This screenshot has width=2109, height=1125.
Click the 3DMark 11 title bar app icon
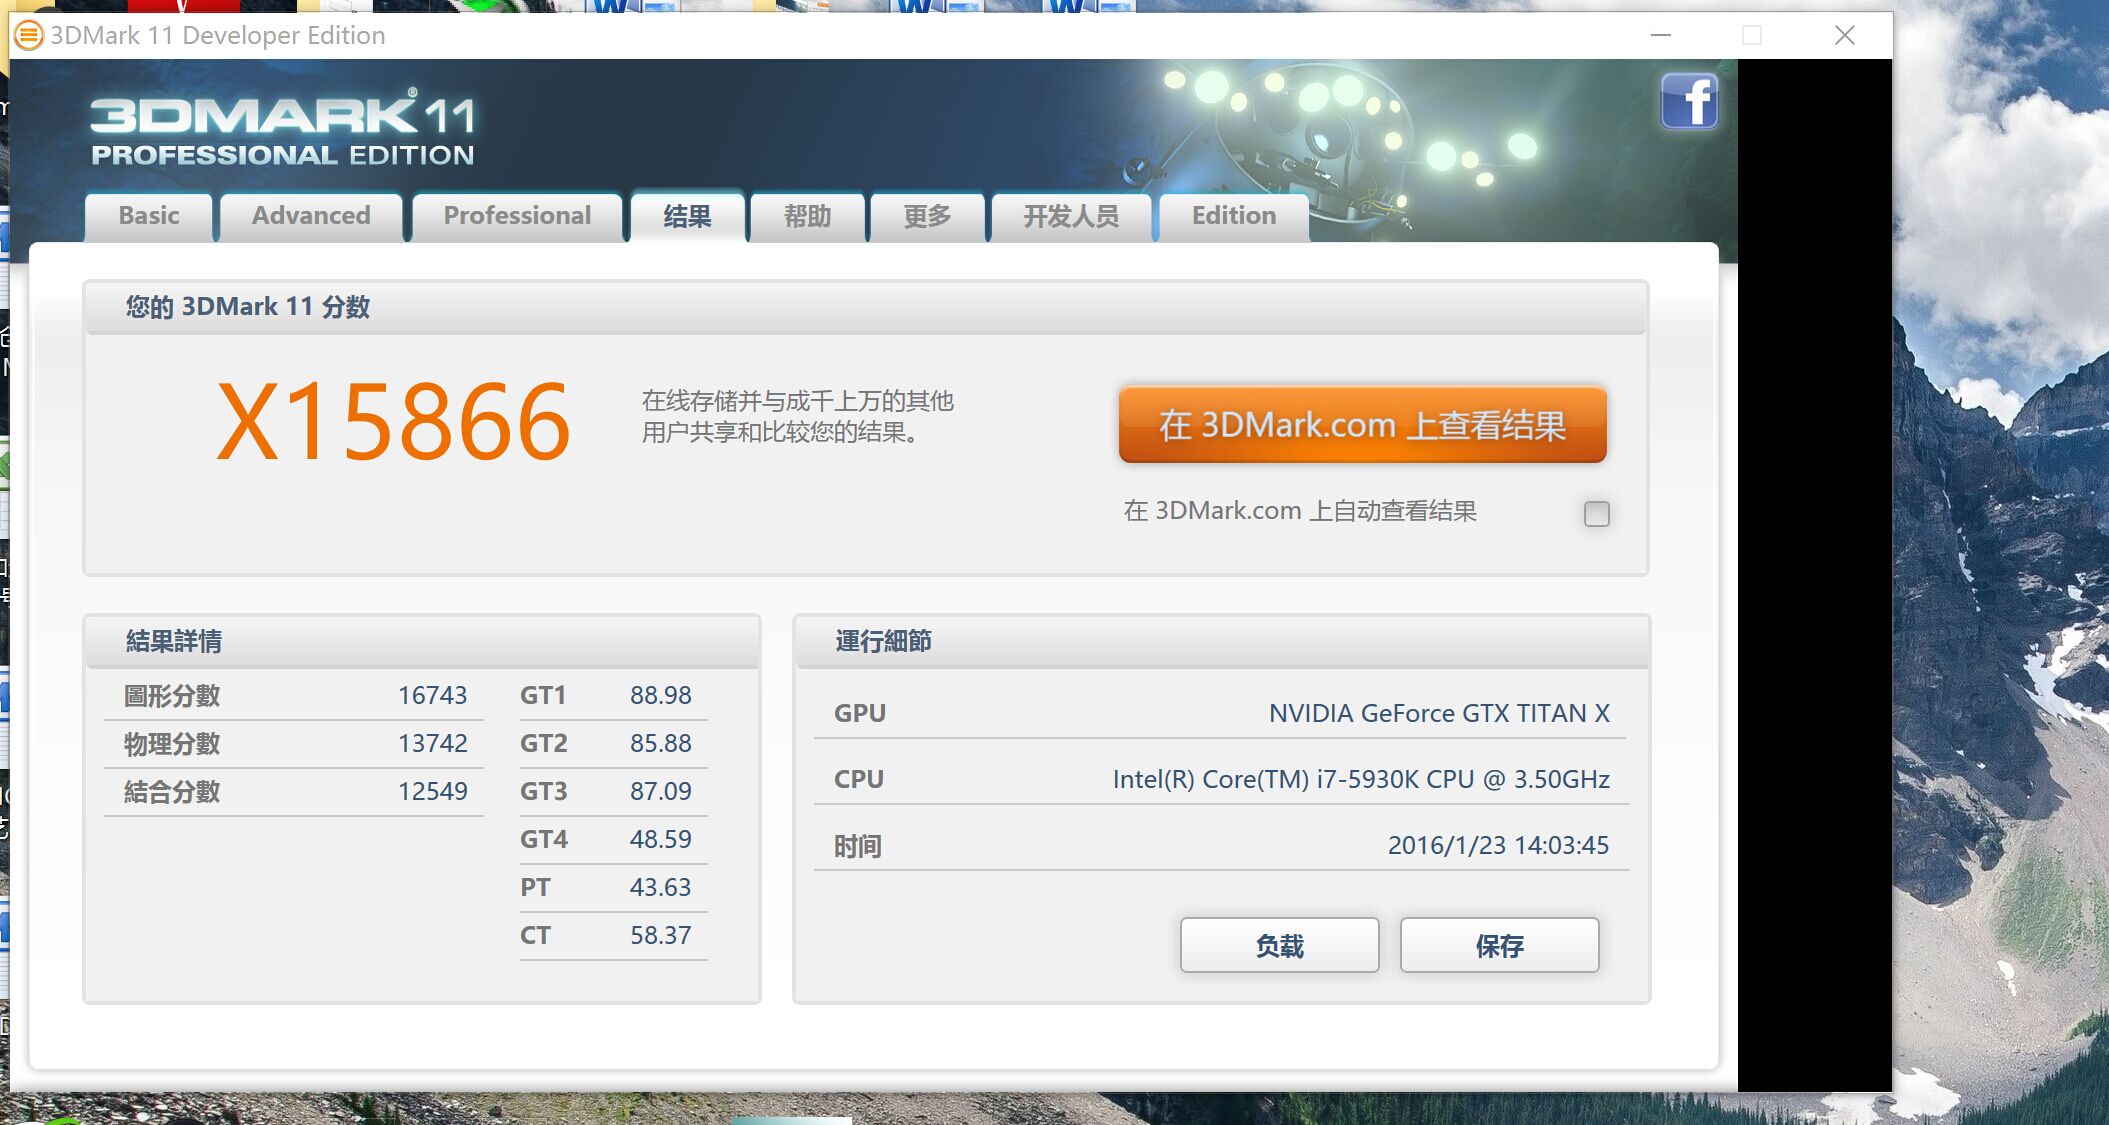pos(28,36)
